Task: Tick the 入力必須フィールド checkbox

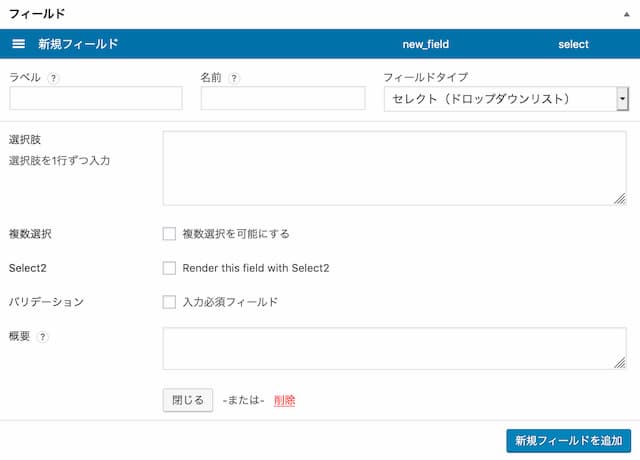Action: (x=169, y=302)
